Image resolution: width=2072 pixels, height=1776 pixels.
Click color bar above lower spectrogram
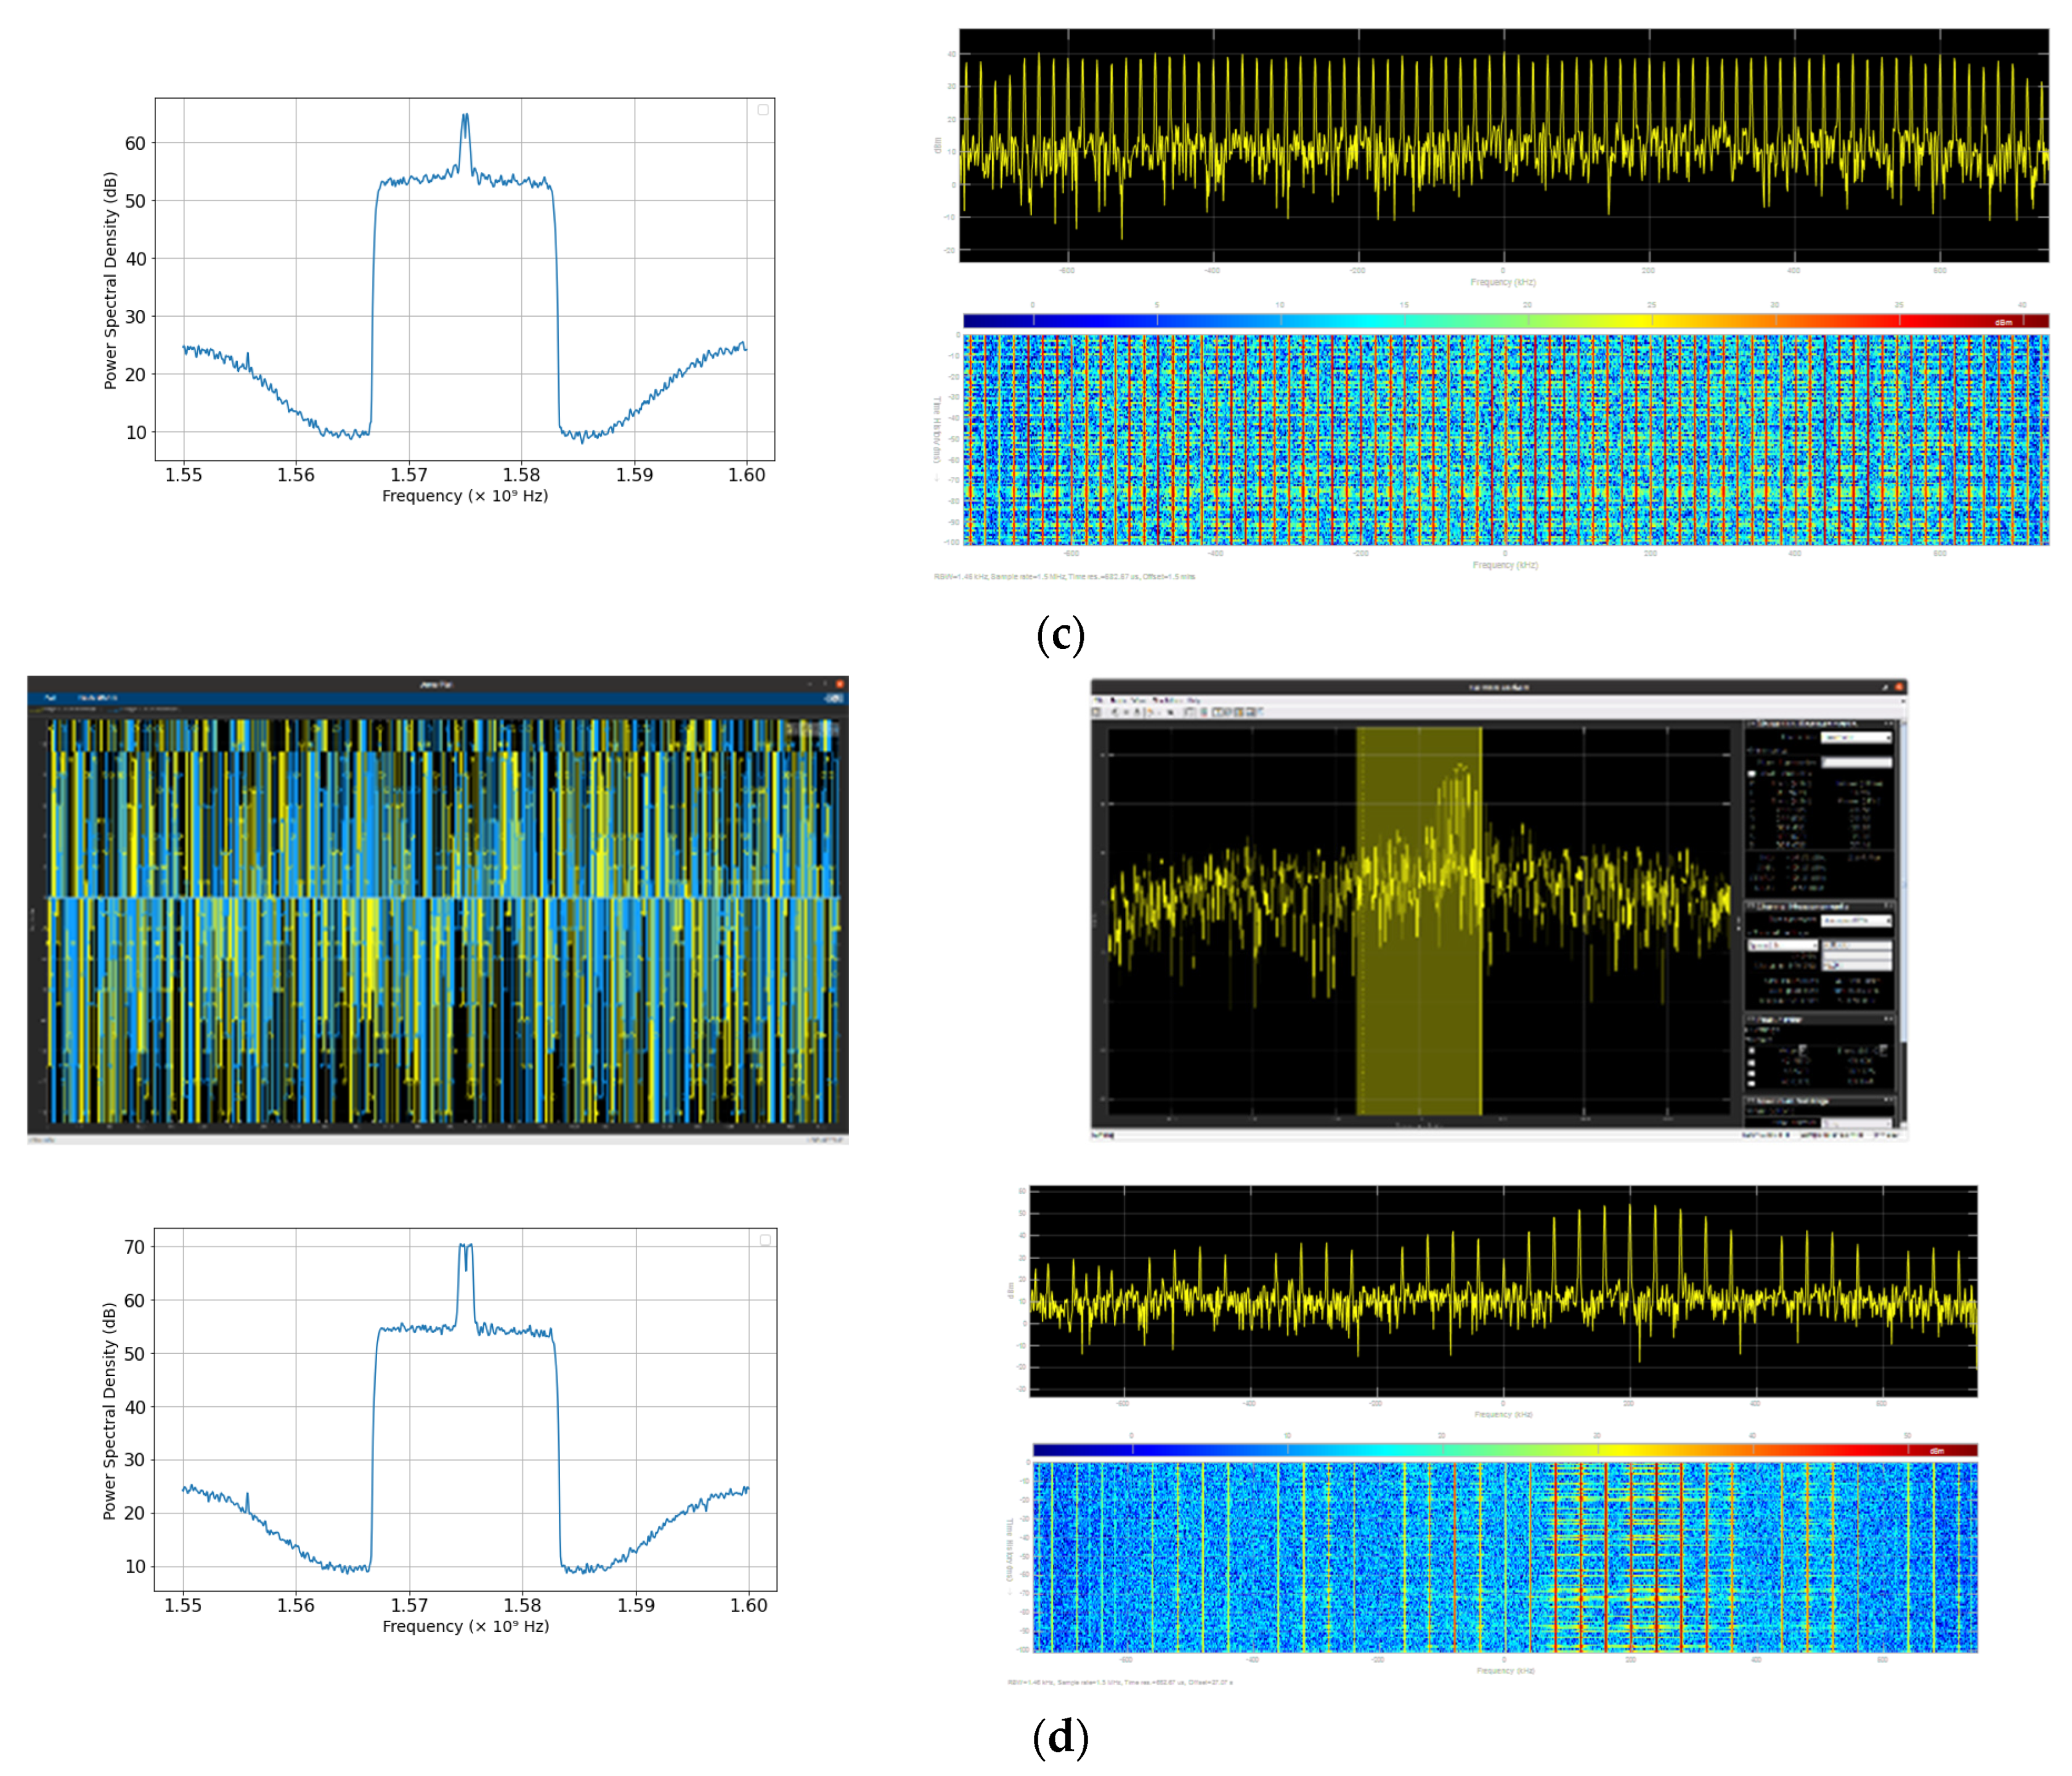tap(1504, 1449)
